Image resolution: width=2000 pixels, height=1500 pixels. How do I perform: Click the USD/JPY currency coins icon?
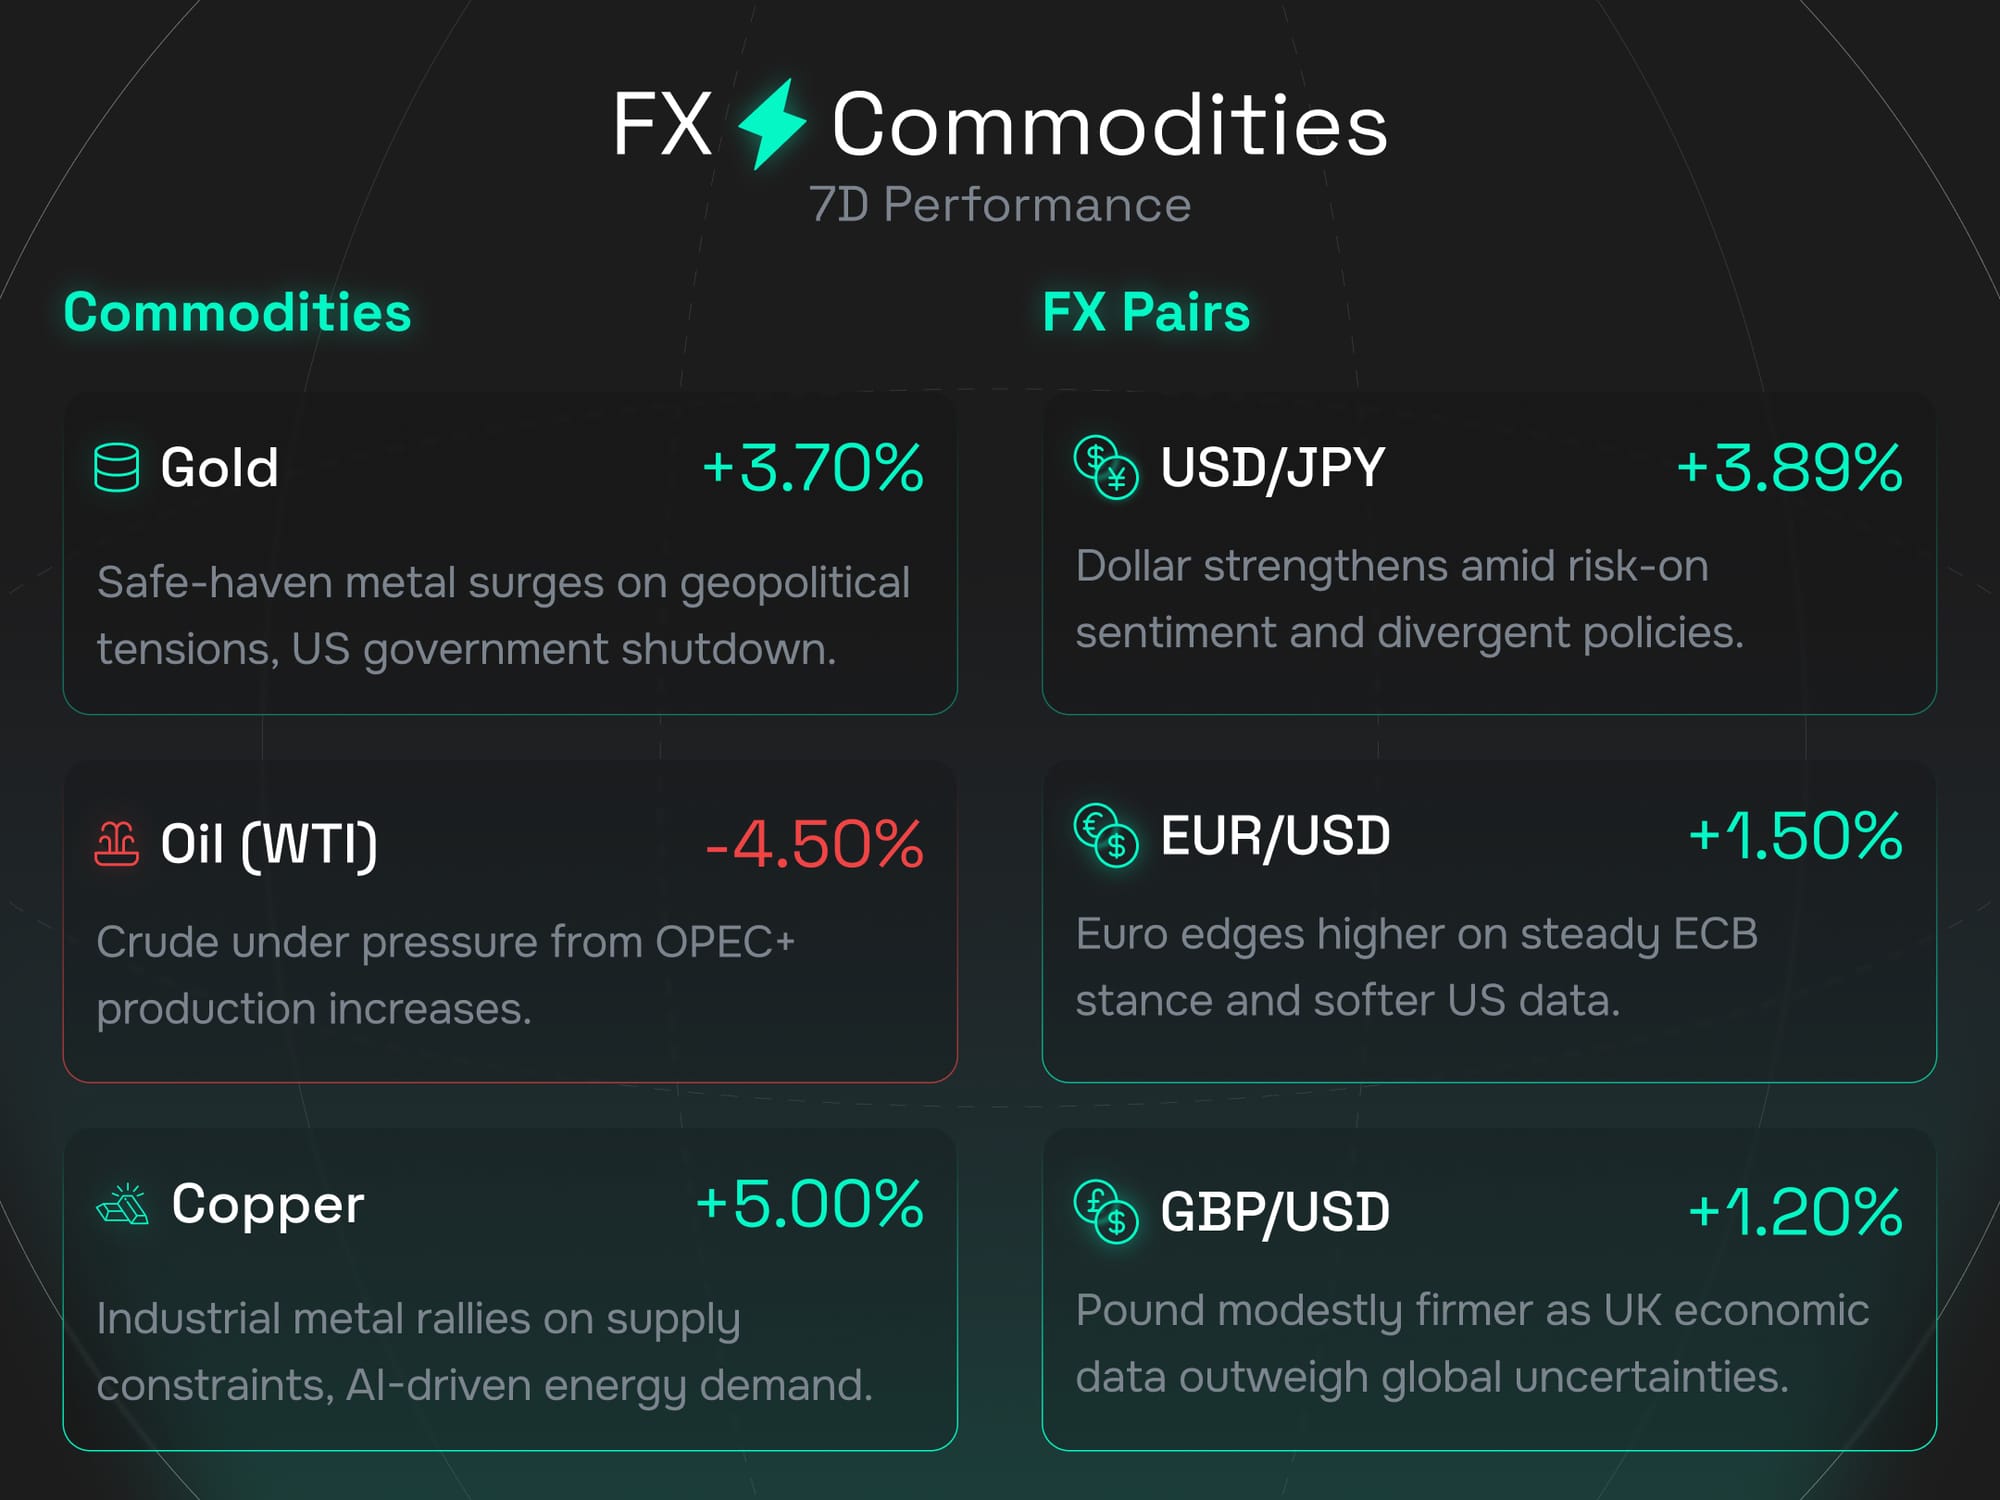point(1106,467)
